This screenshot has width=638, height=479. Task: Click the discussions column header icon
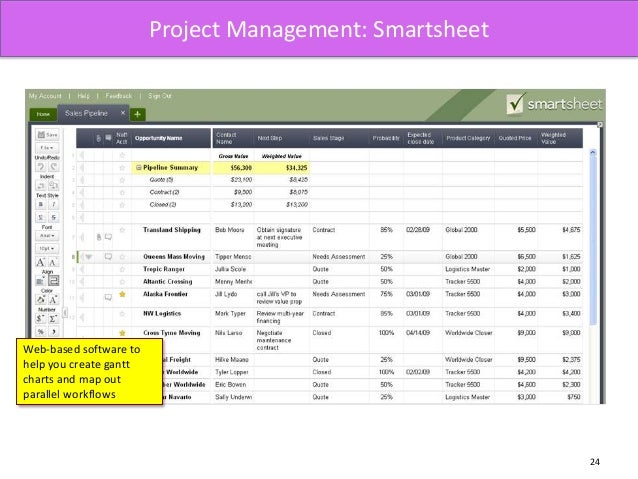tap(108, 138)
